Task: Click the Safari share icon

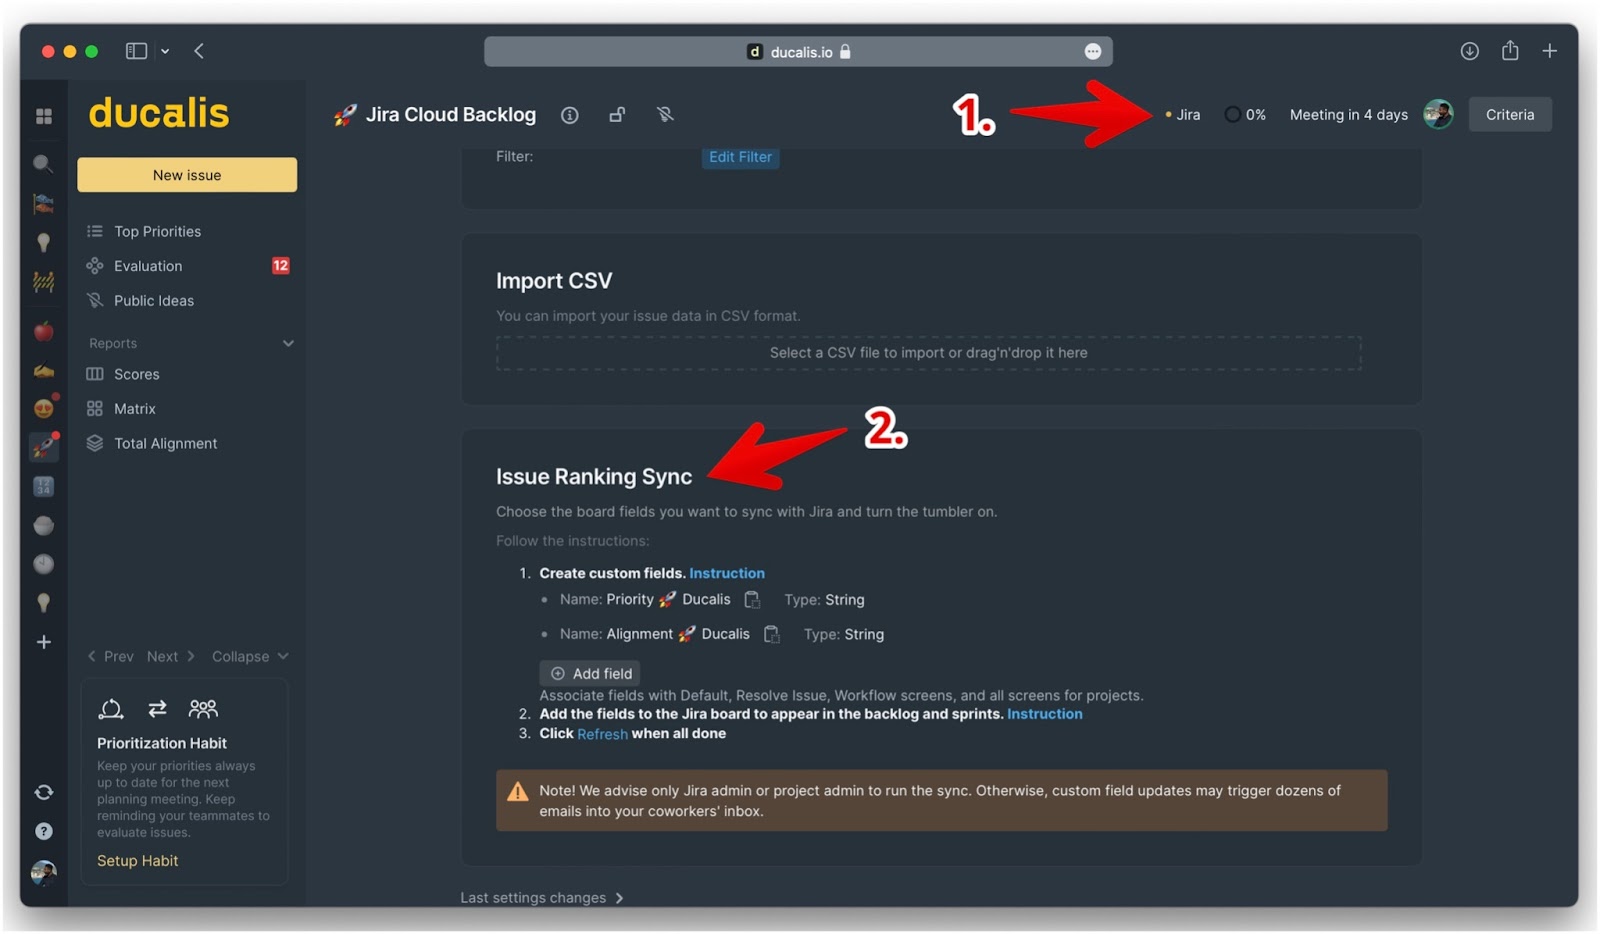Action: click(x=1510, y=51)
